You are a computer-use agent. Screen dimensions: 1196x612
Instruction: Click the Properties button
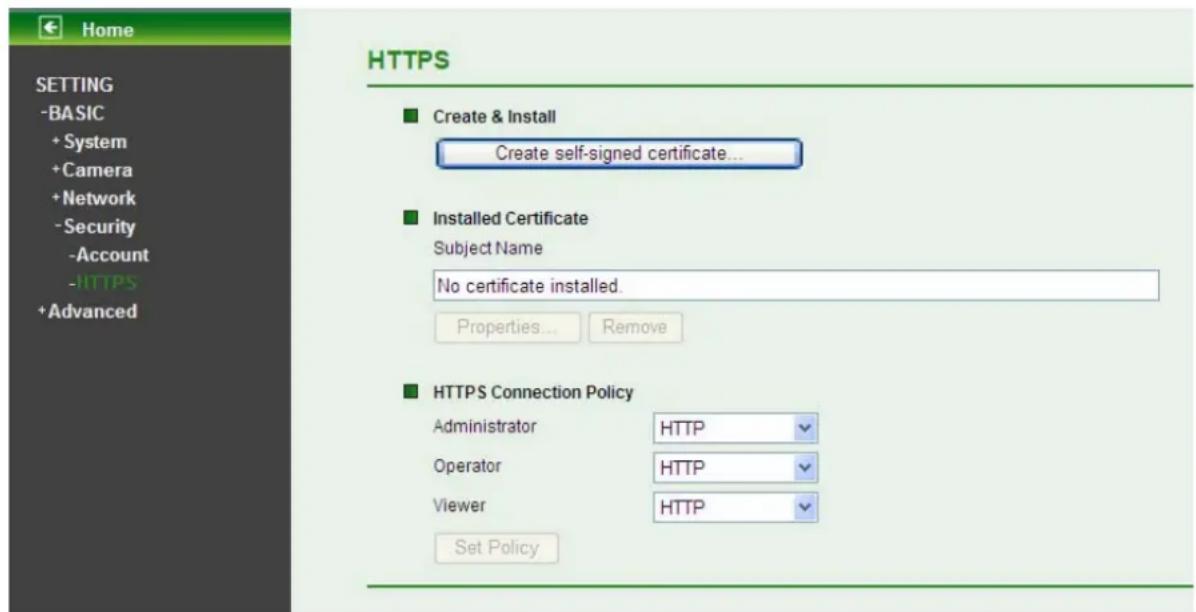[507, 327]
